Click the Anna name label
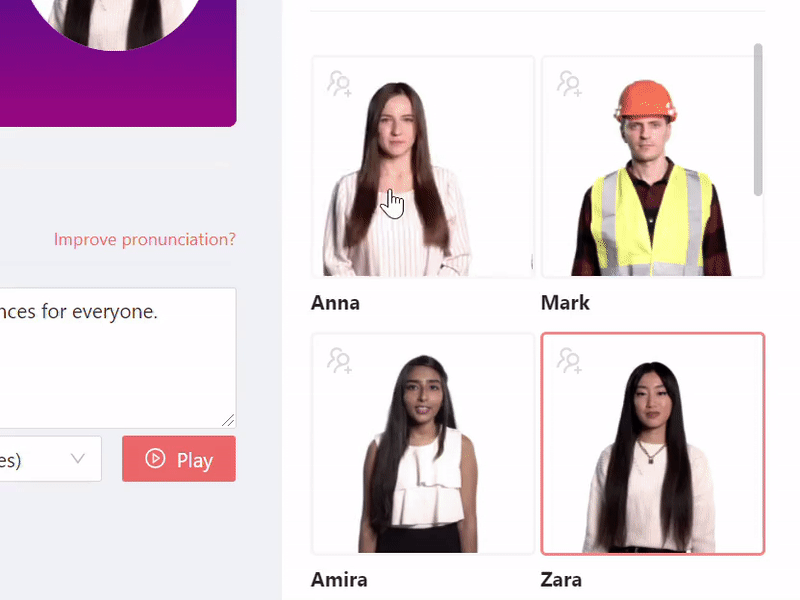This screenshot has height=600, width=800. coord(335,303)
